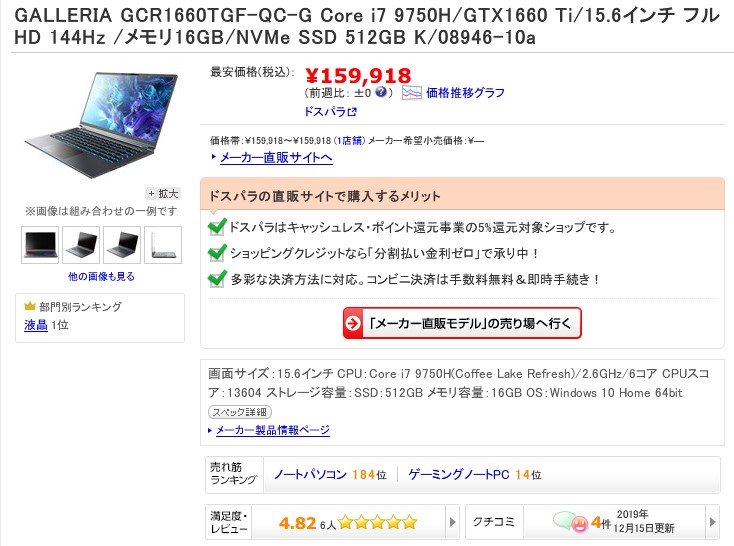Expand product image with 拡大 button
The width and height of the screenshot is (734, 546).
pyautogui.click(x=163, y=193)
